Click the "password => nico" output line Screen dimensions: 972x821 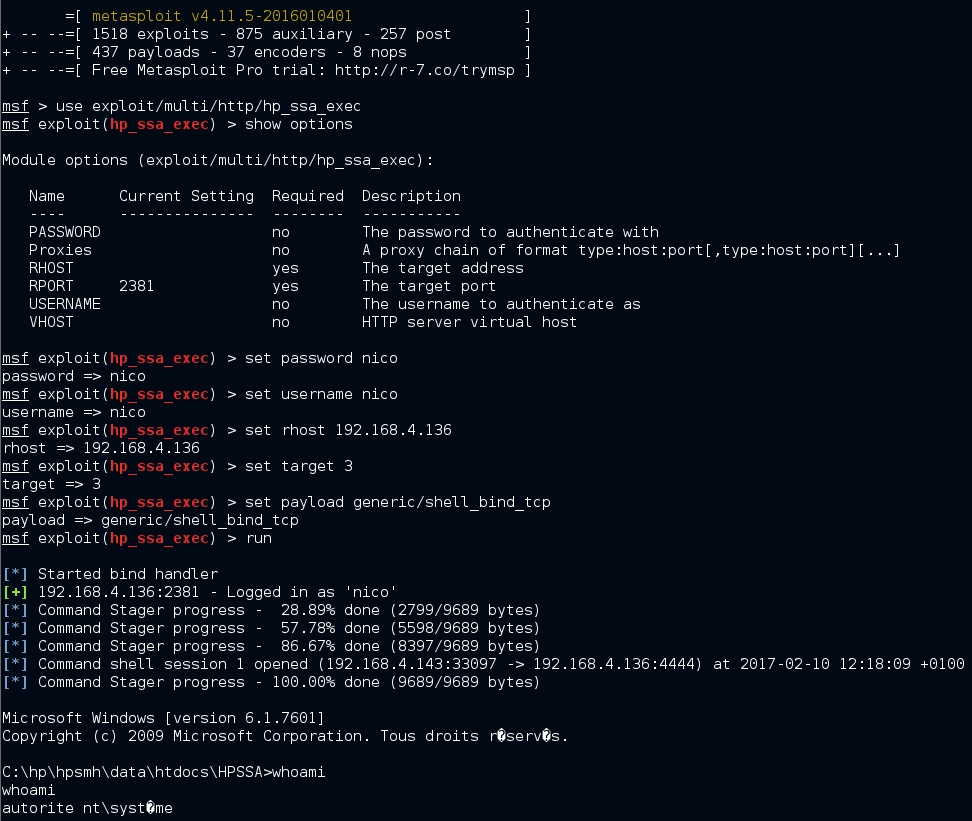pos(74,376)
